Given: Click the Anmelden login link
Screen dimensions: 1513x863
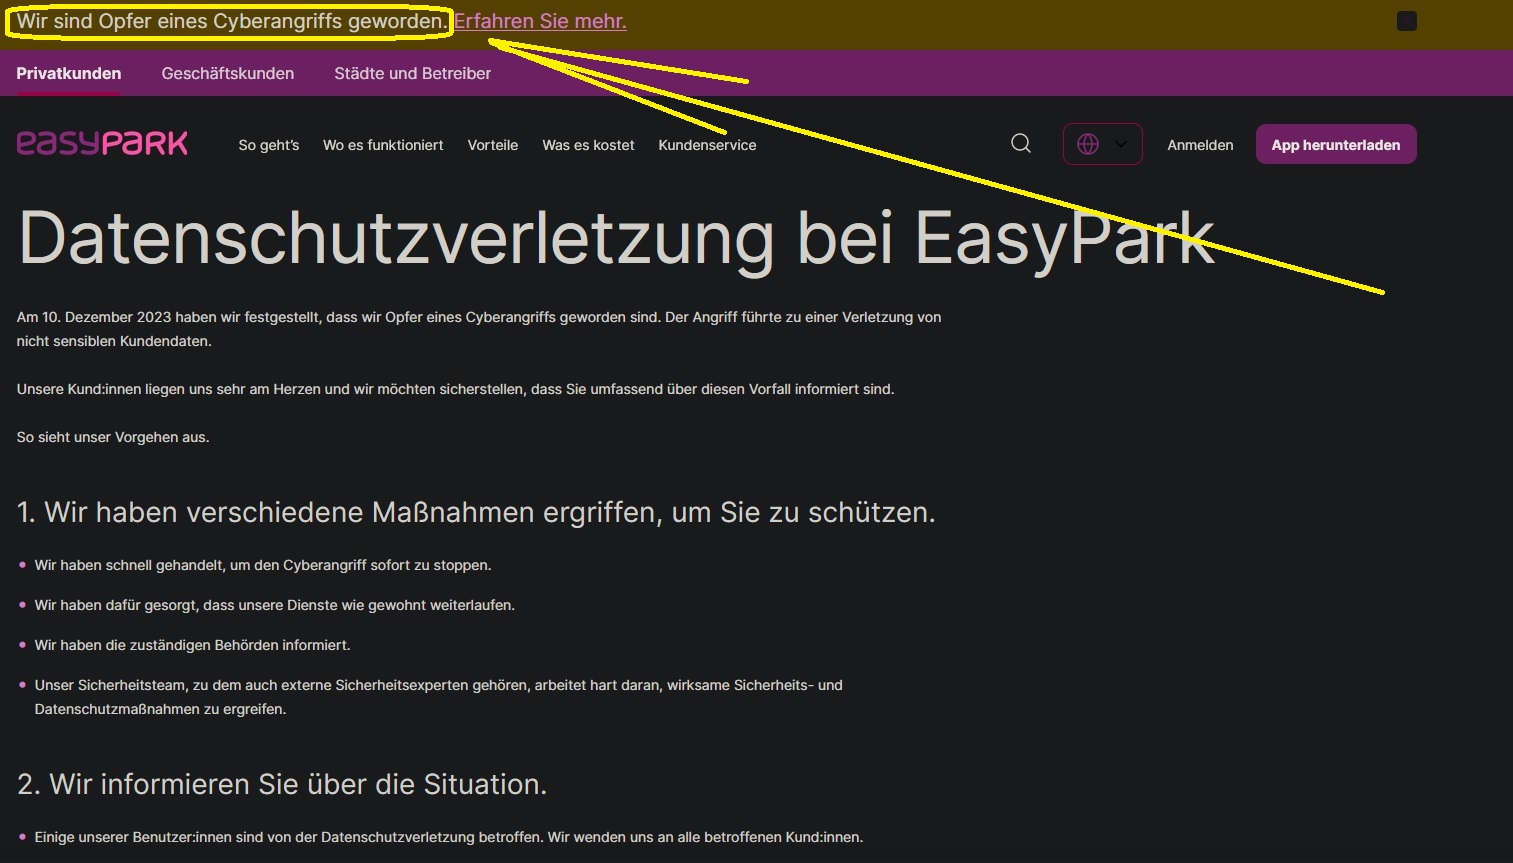Looking at the screenshot, I should pyautogui.click(x=1200, y=145).
